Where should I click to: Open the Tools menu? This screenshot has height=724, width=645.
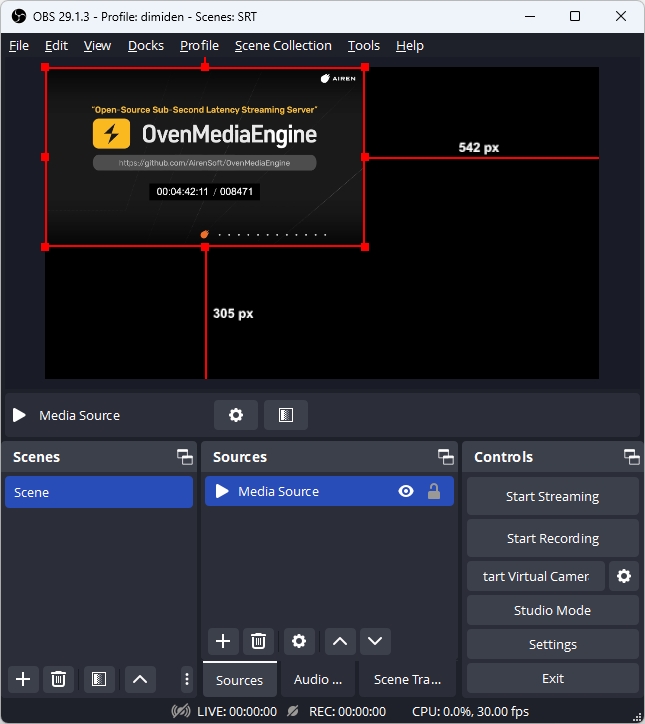(364, 46)
